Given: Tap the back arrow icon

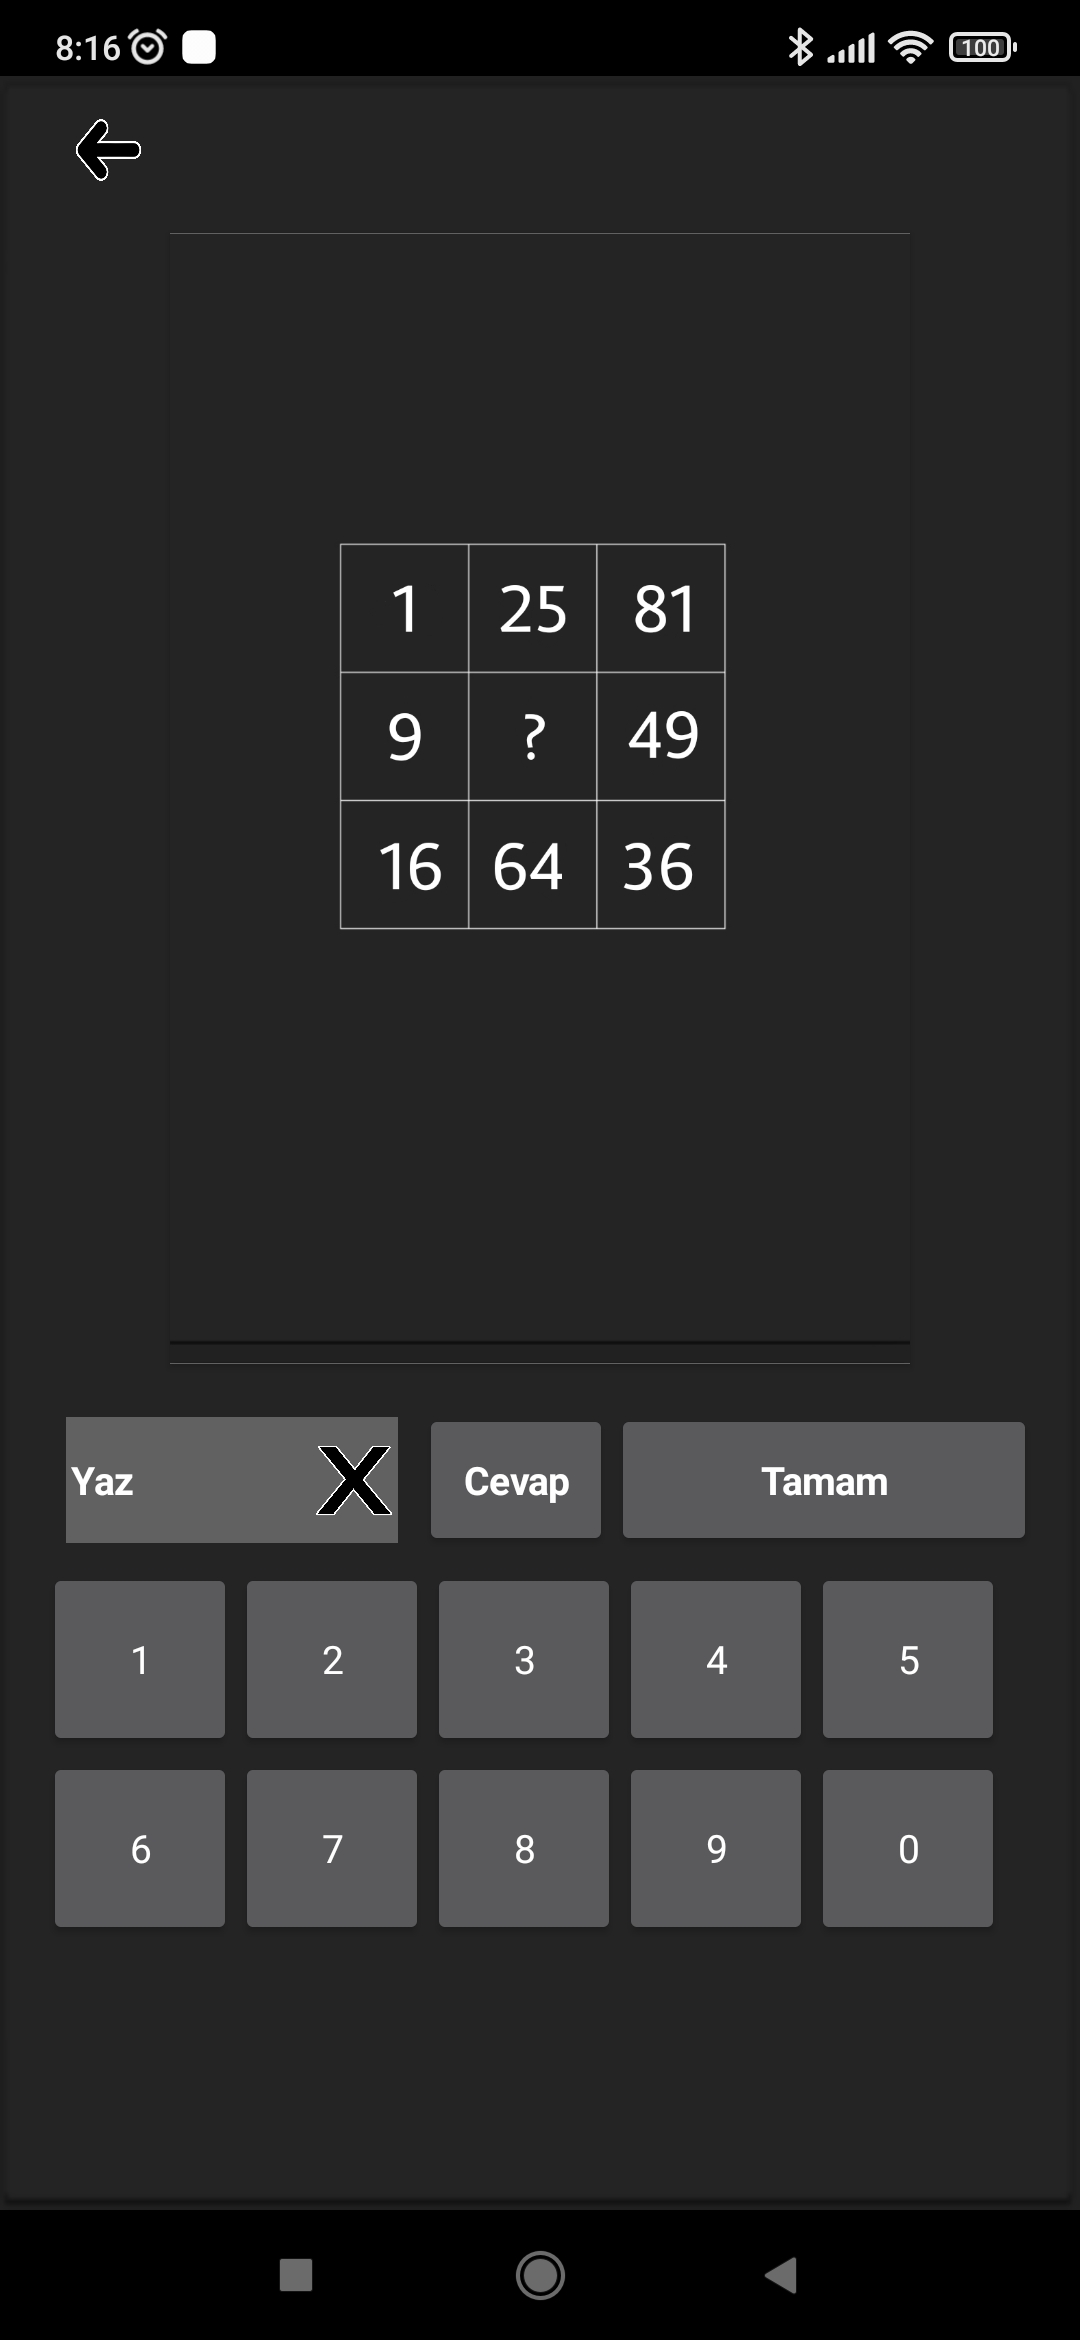Looking at the screenshot, I should [108, 150].
